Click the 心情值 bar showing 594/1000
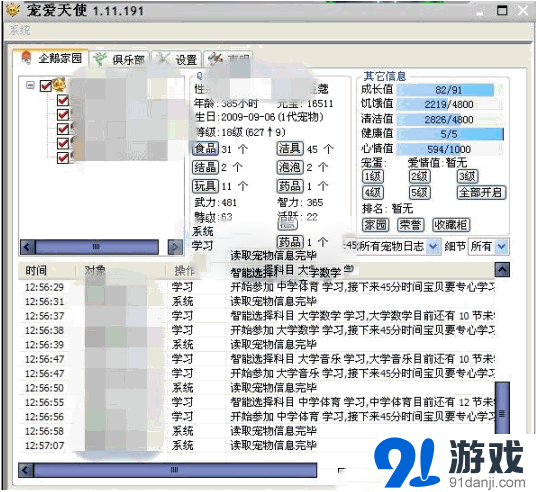Image resolution: width=537 pixels, height=492 pixels. click(450, 149)
